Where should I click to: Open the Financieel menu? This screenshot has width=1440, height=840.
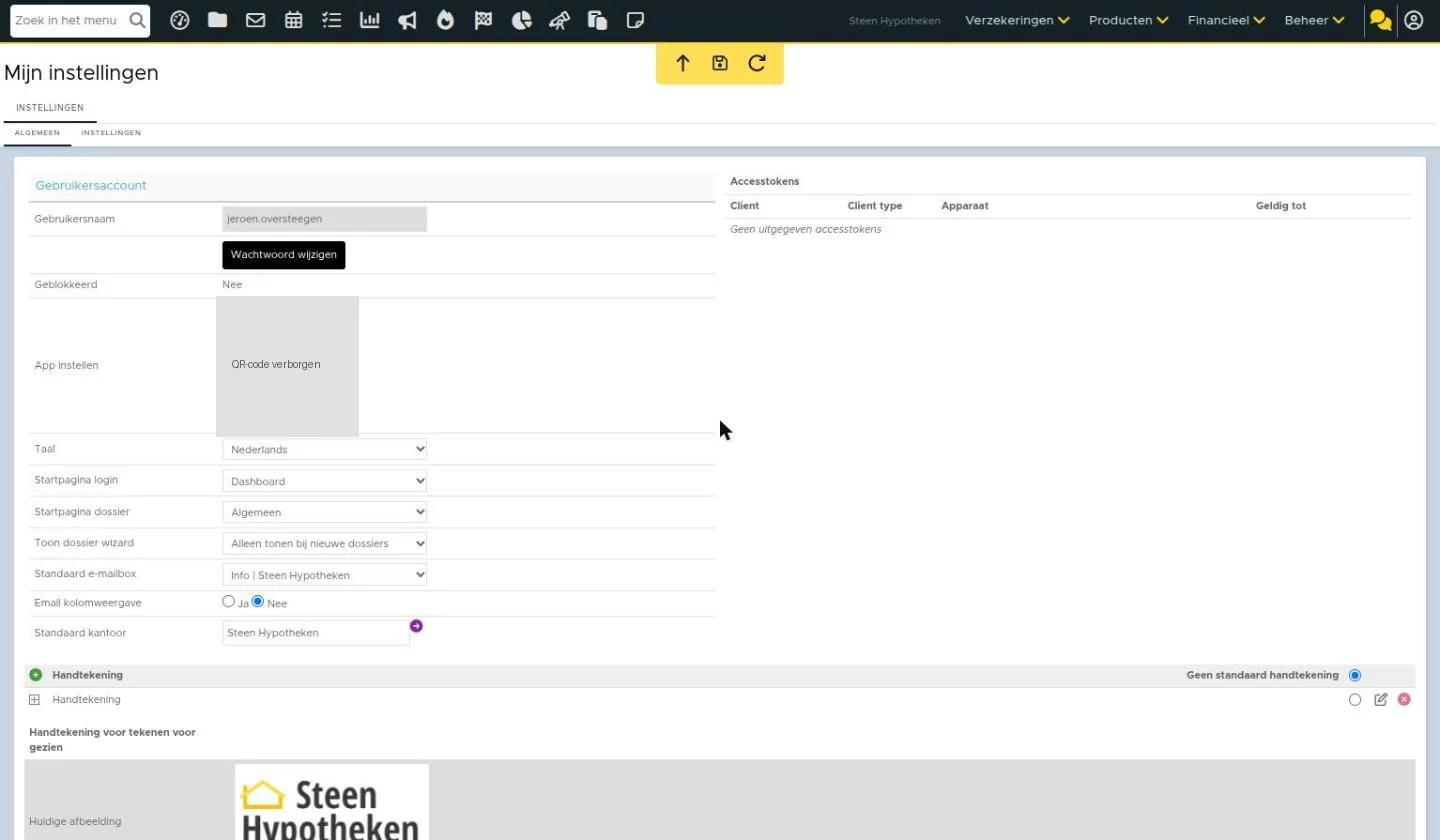tap(1227, 20)
